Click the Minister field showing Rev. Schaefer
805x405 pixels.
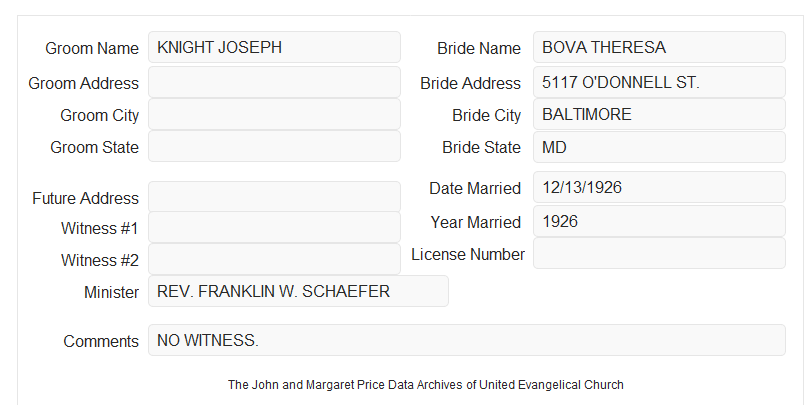click(x=298, y=291)
